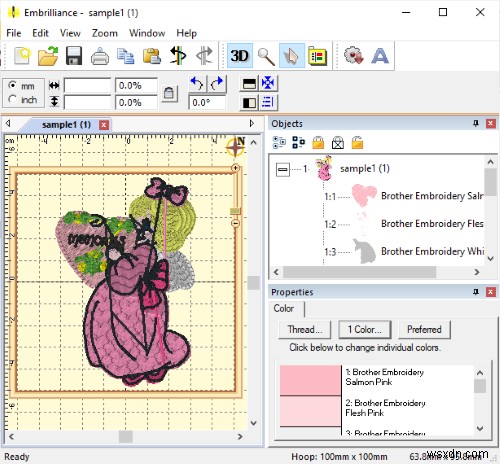500x464 pixels.
Task: Toggle the 3D view button
Action: pos(239,56)
